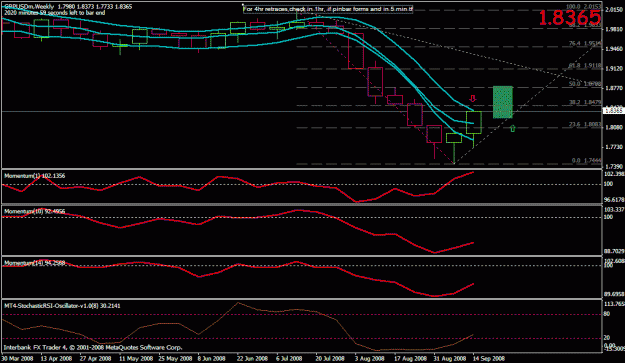This screenshot has width=625, height=363.
Task: Click the 50.0 1.8798 Fibonacci level label
Action: click(585, 84)
